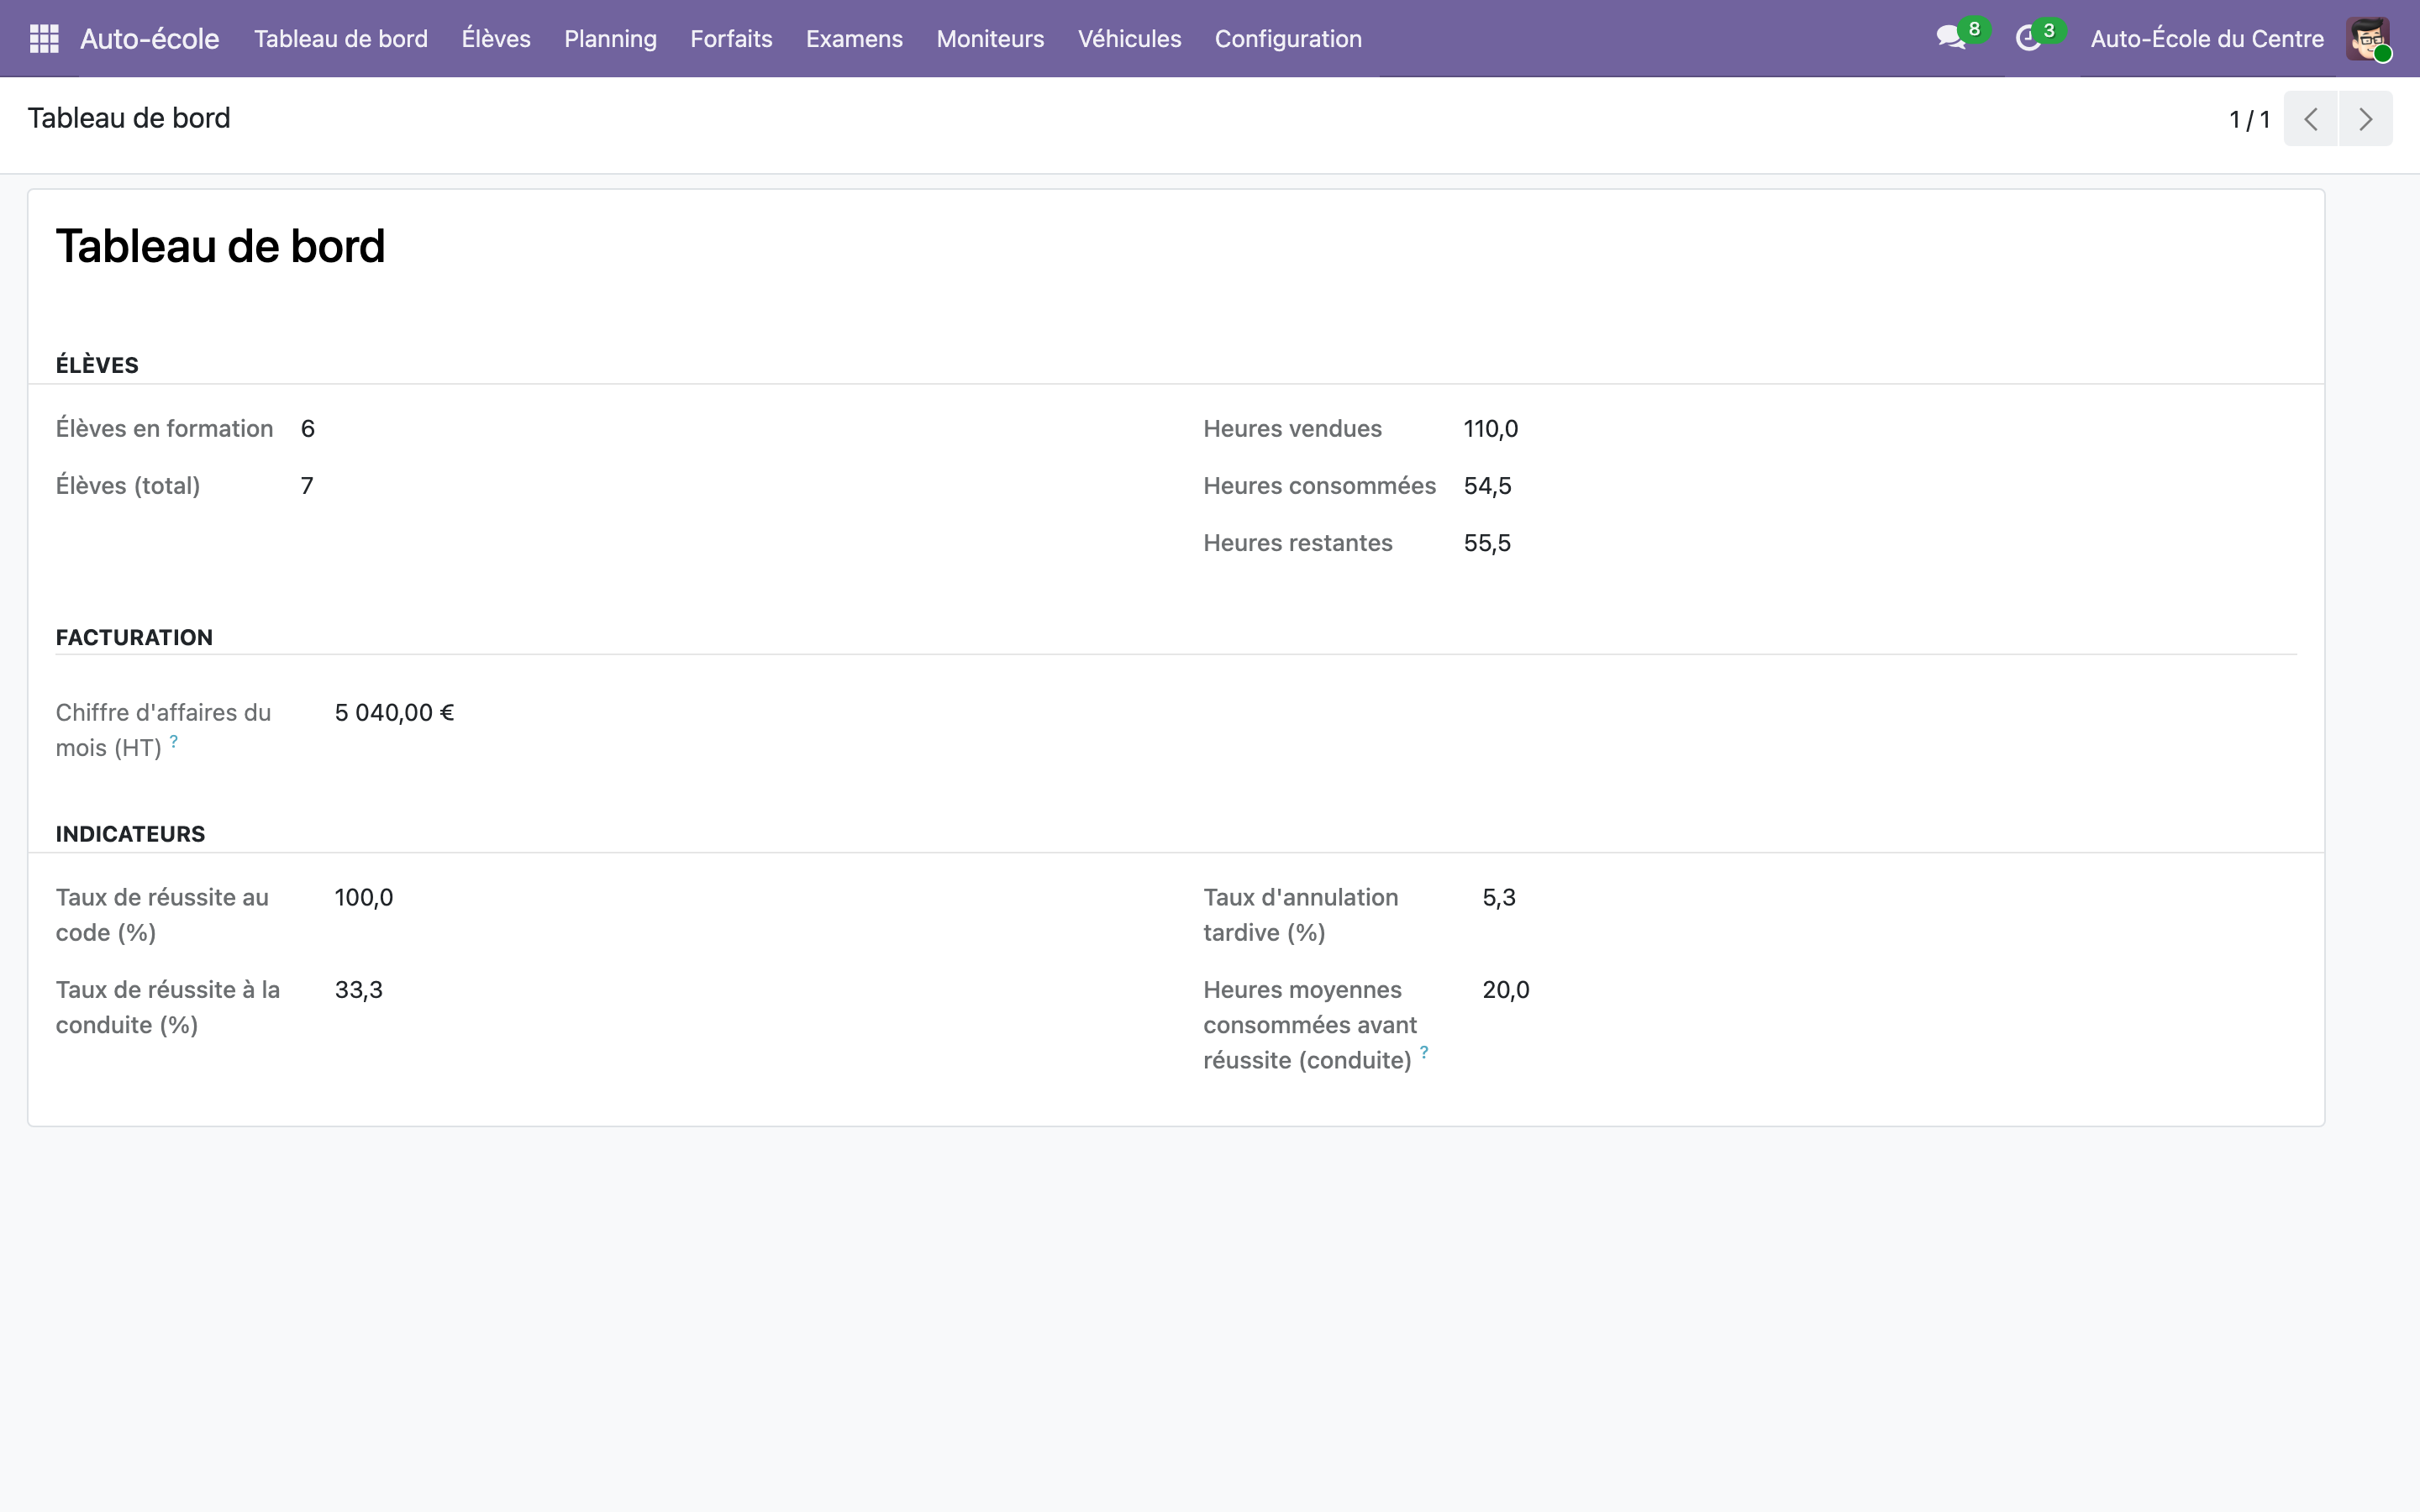Screen dimensions: 2420x1512
Task: Open the activities clock icon
Action: point(2028,39)
